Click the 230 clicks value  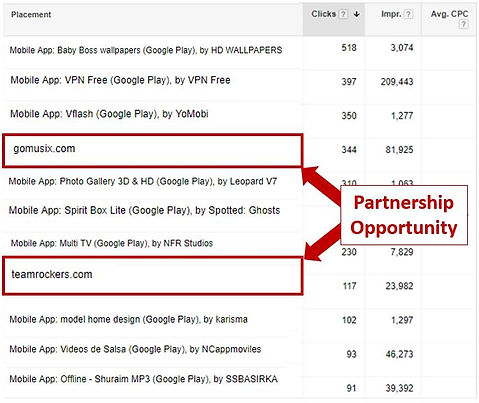point(349,252)
